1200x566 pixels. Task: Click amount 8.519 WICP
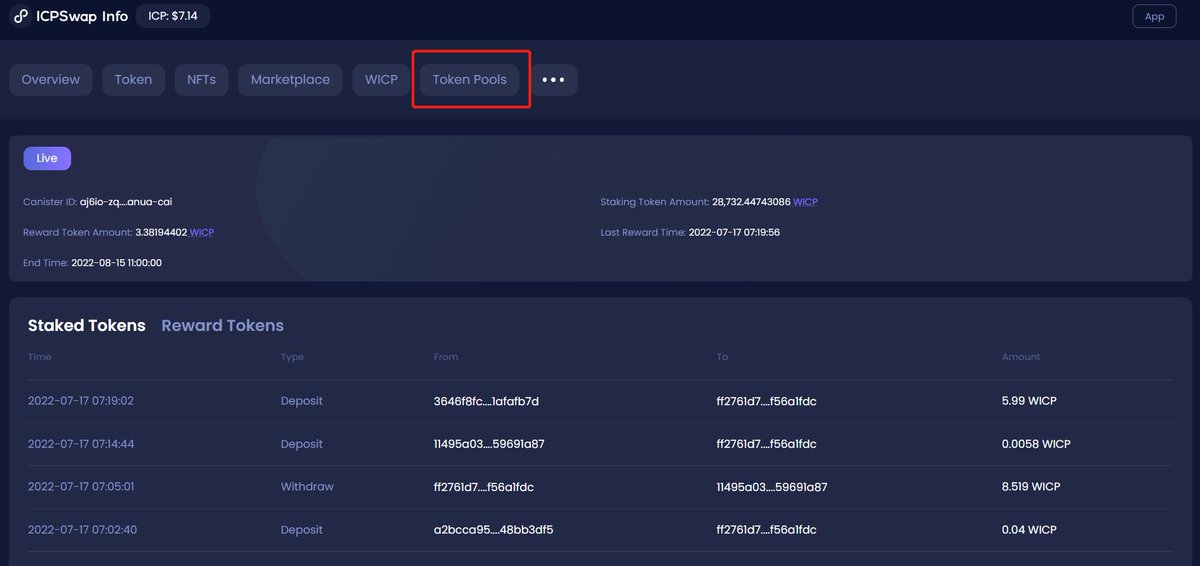pyautogui.click(x=1031, y=487)
